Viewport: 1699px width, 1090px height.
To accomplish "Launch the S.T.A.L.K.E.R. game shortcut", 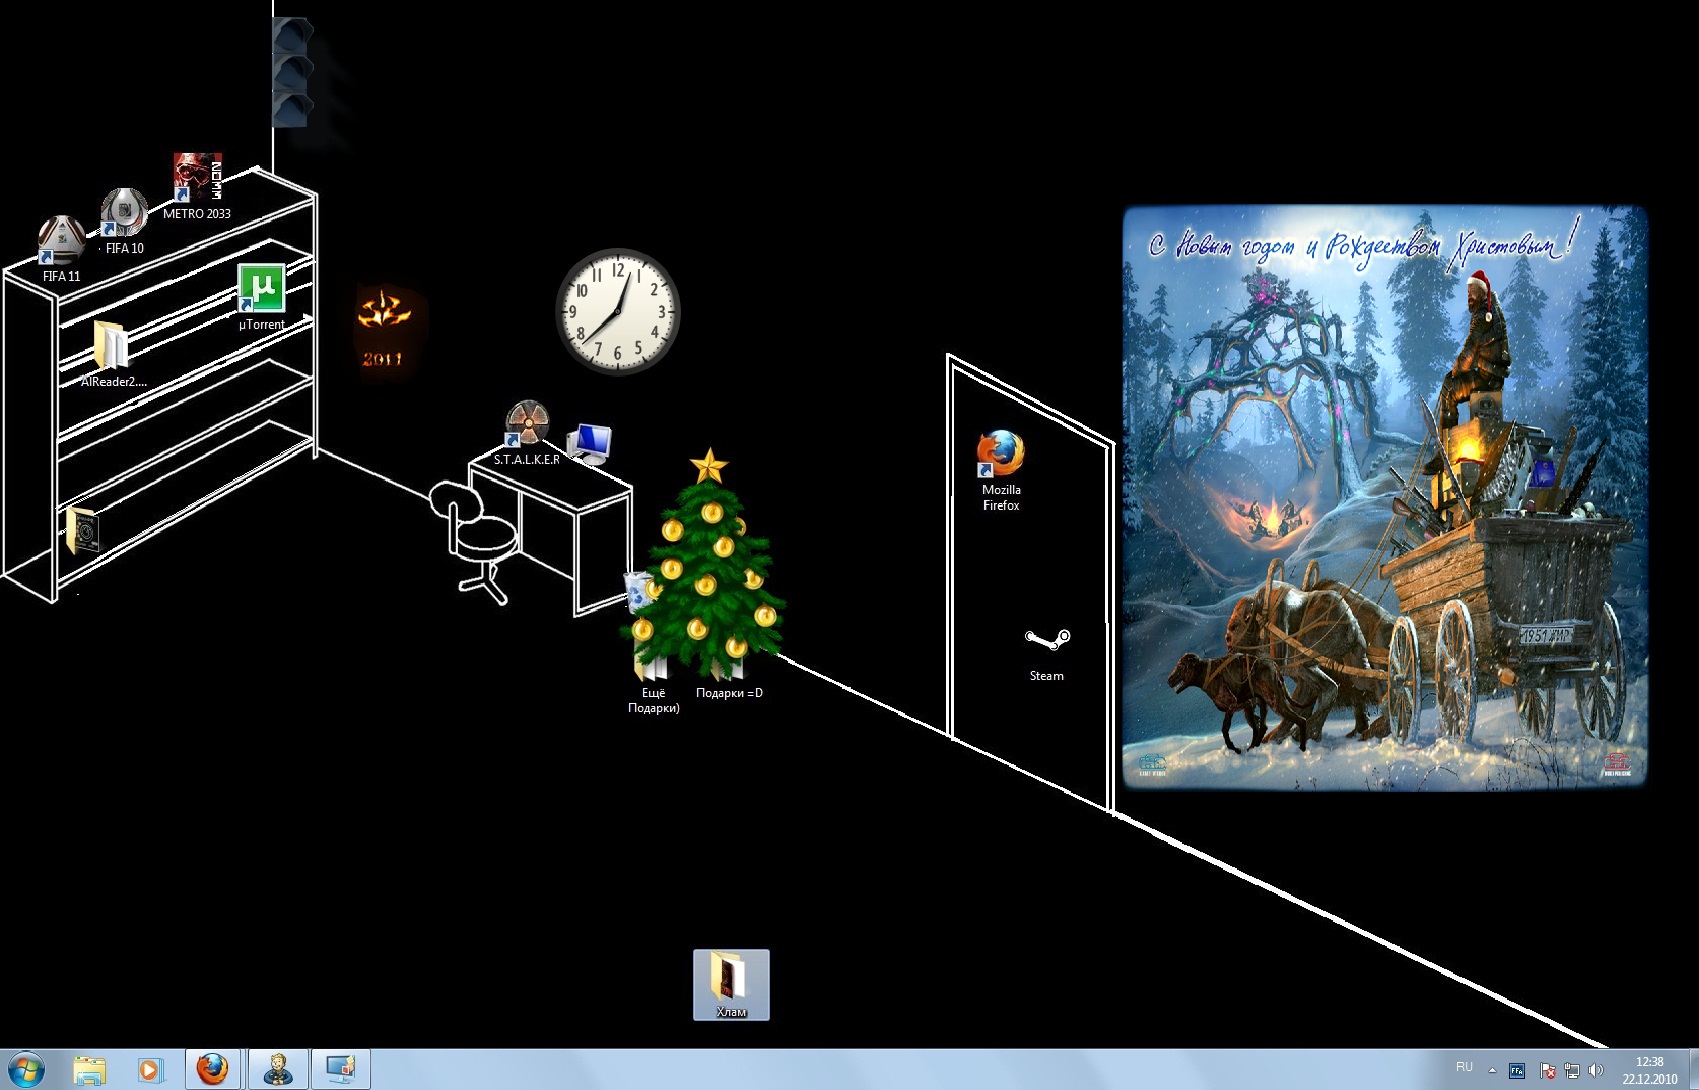I will pyautogui.click(x=526, y=432).
